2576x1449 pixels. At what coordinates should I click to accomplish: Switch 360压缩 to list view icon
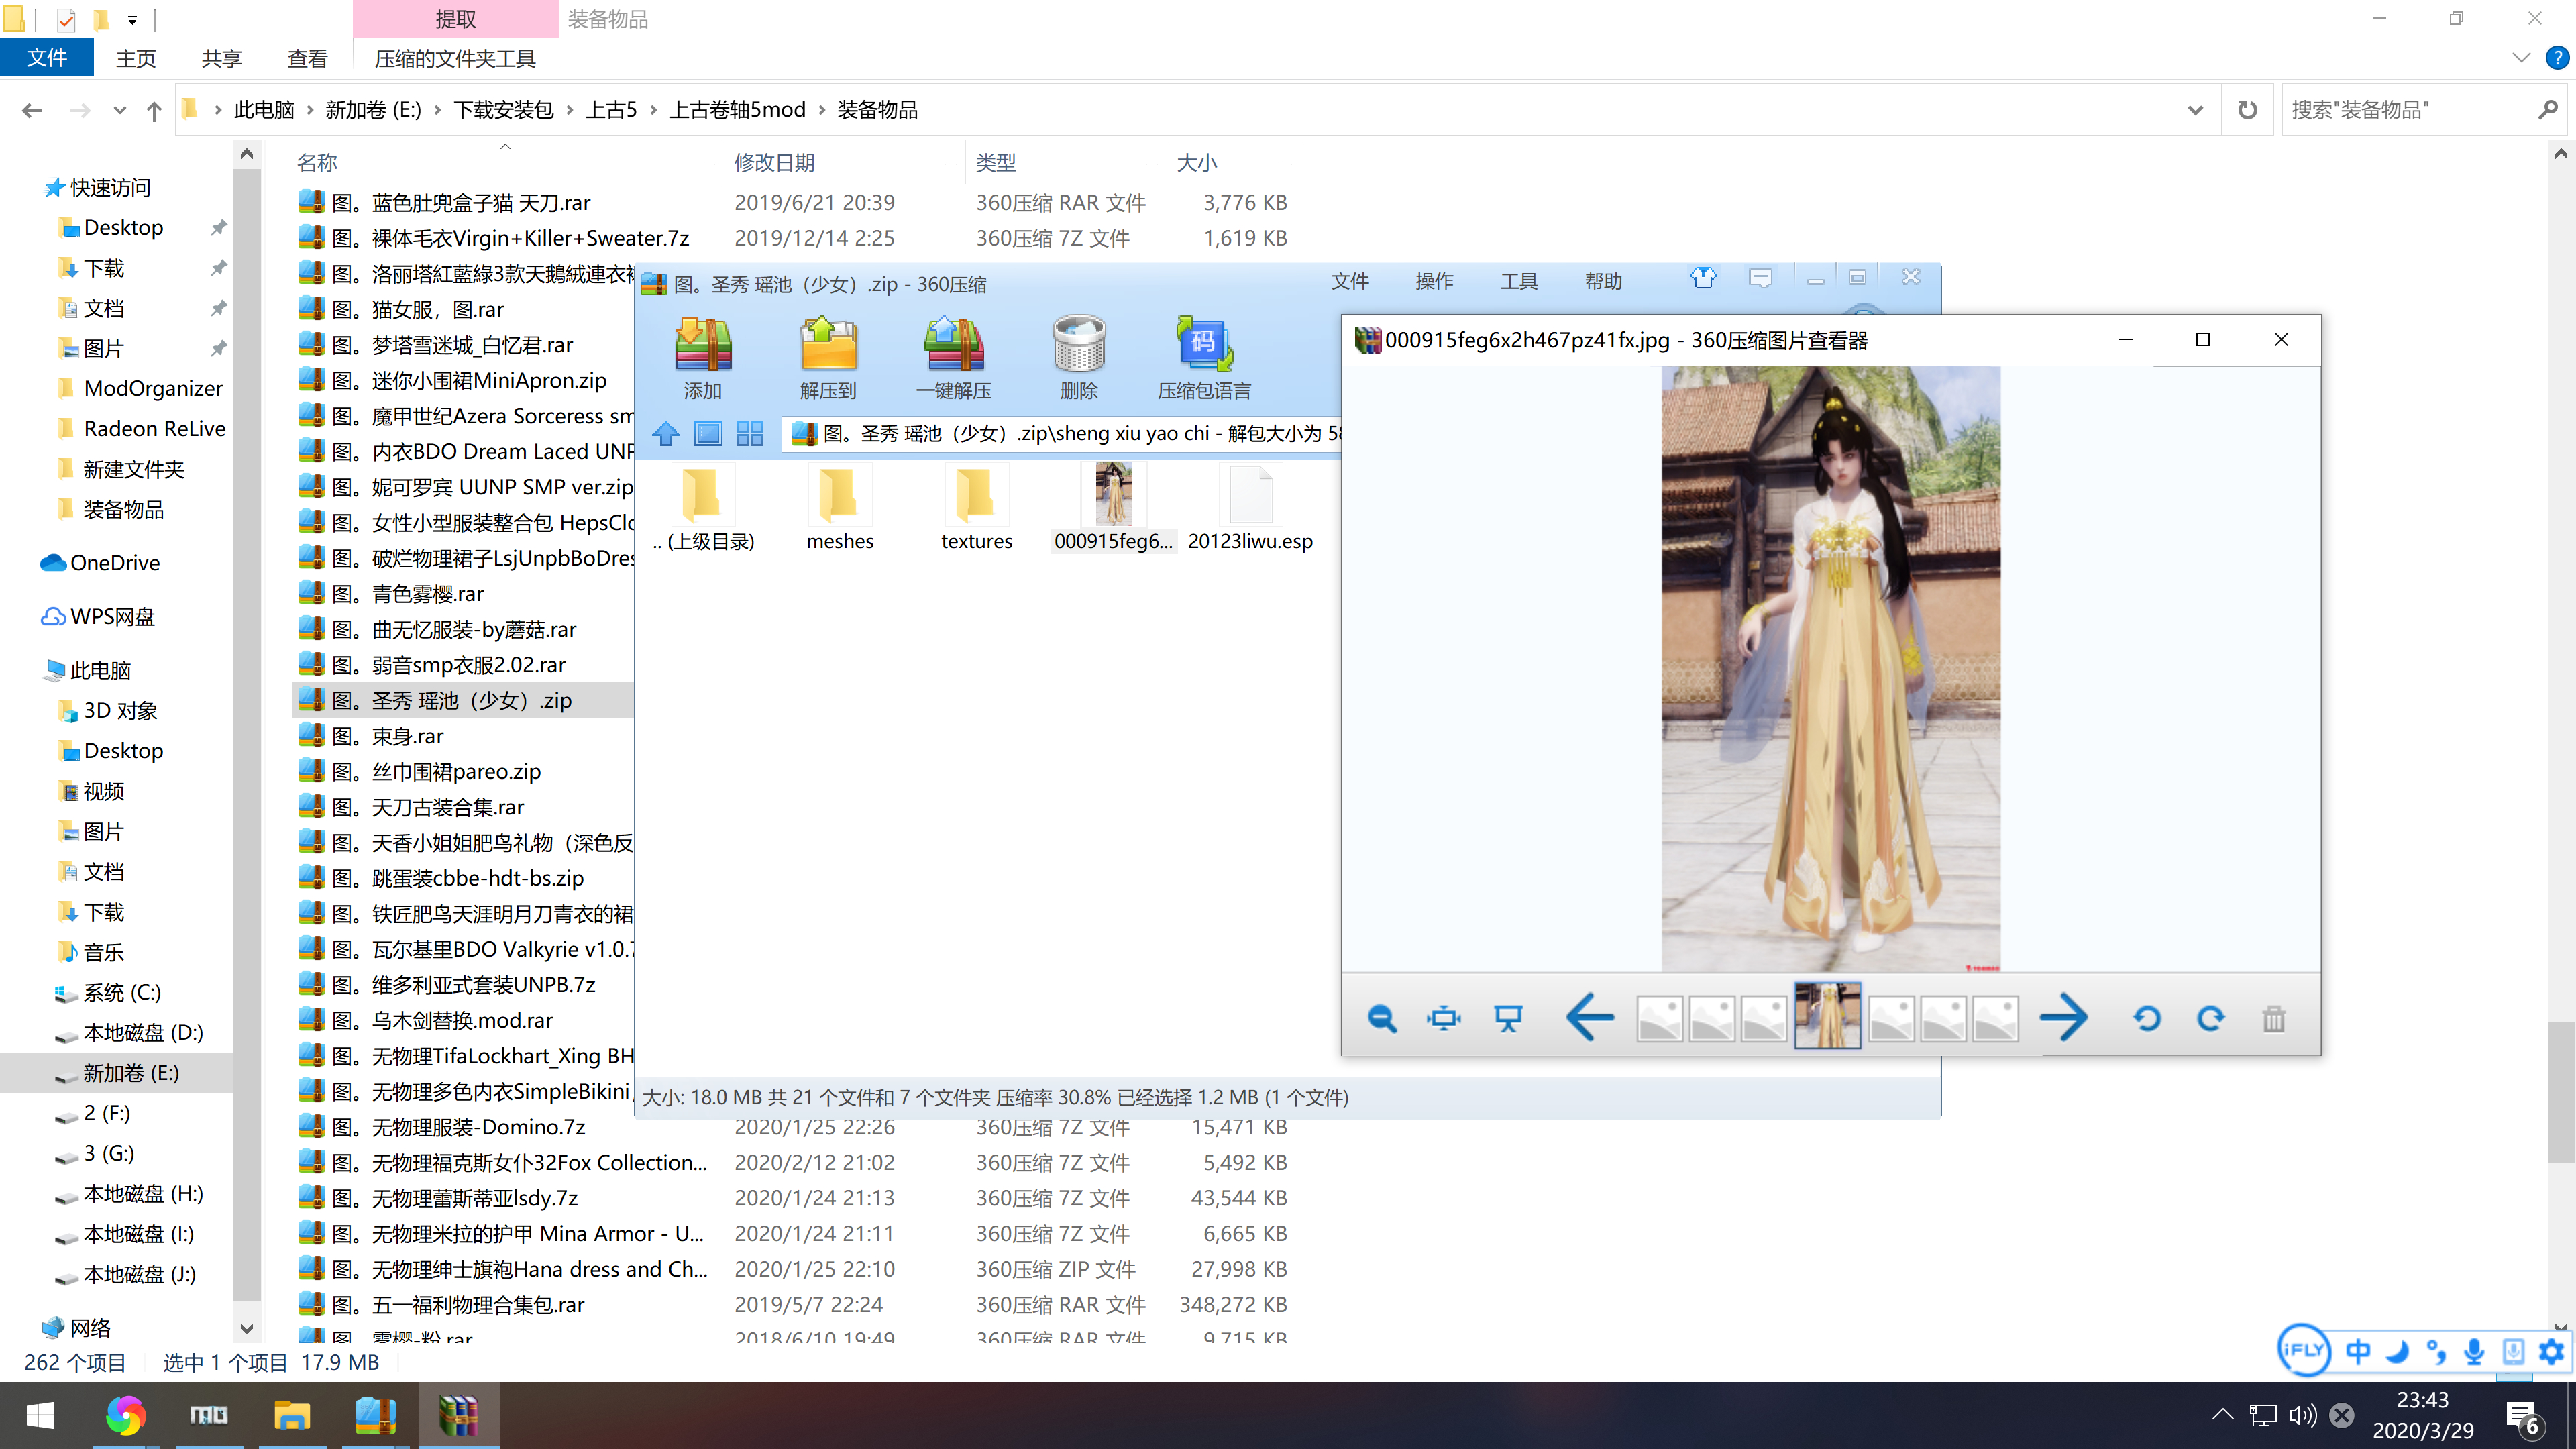708,433
